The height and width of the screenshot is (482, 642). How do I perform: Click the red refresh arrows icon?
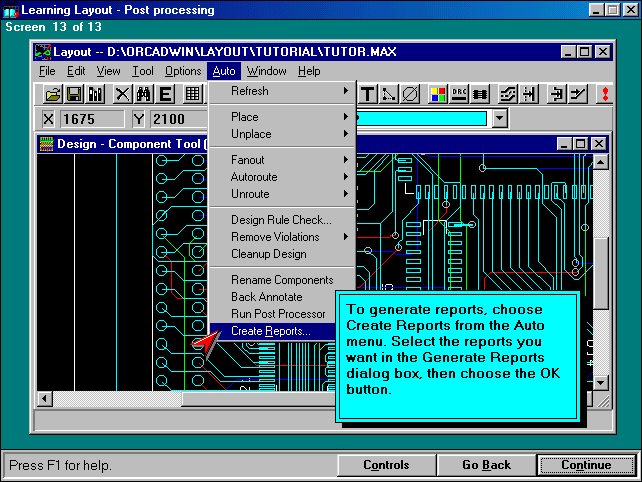click(x=604, y=94)
